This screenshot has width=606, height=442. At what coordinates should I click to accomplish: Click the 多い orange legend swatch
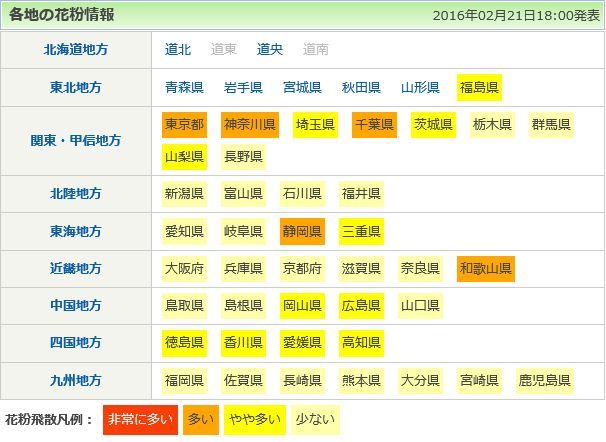201,419
